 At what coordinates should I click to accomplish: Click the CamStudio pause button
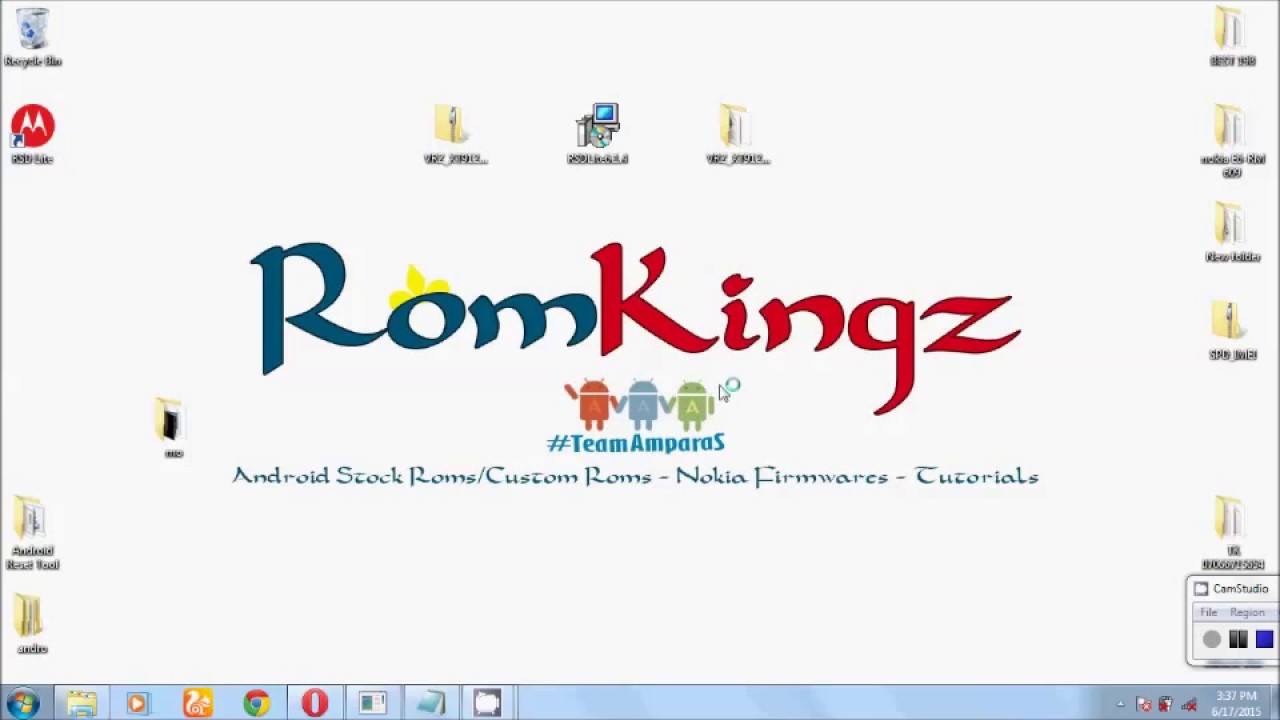pos(1238,640)
